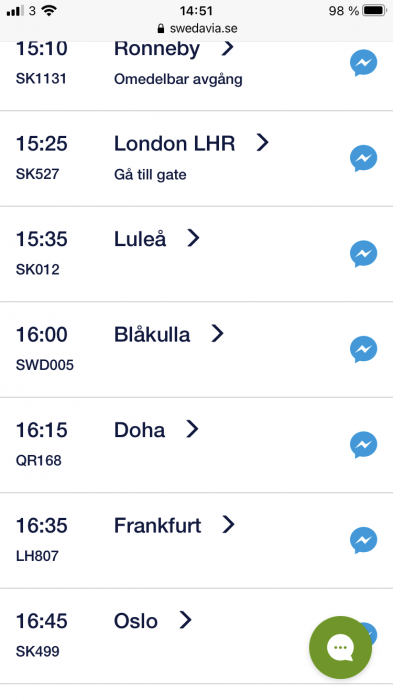The width and height of the screenshot is (393, 700).
Task: Expand the Oslo flight chevron
Action: click(185, 620)
